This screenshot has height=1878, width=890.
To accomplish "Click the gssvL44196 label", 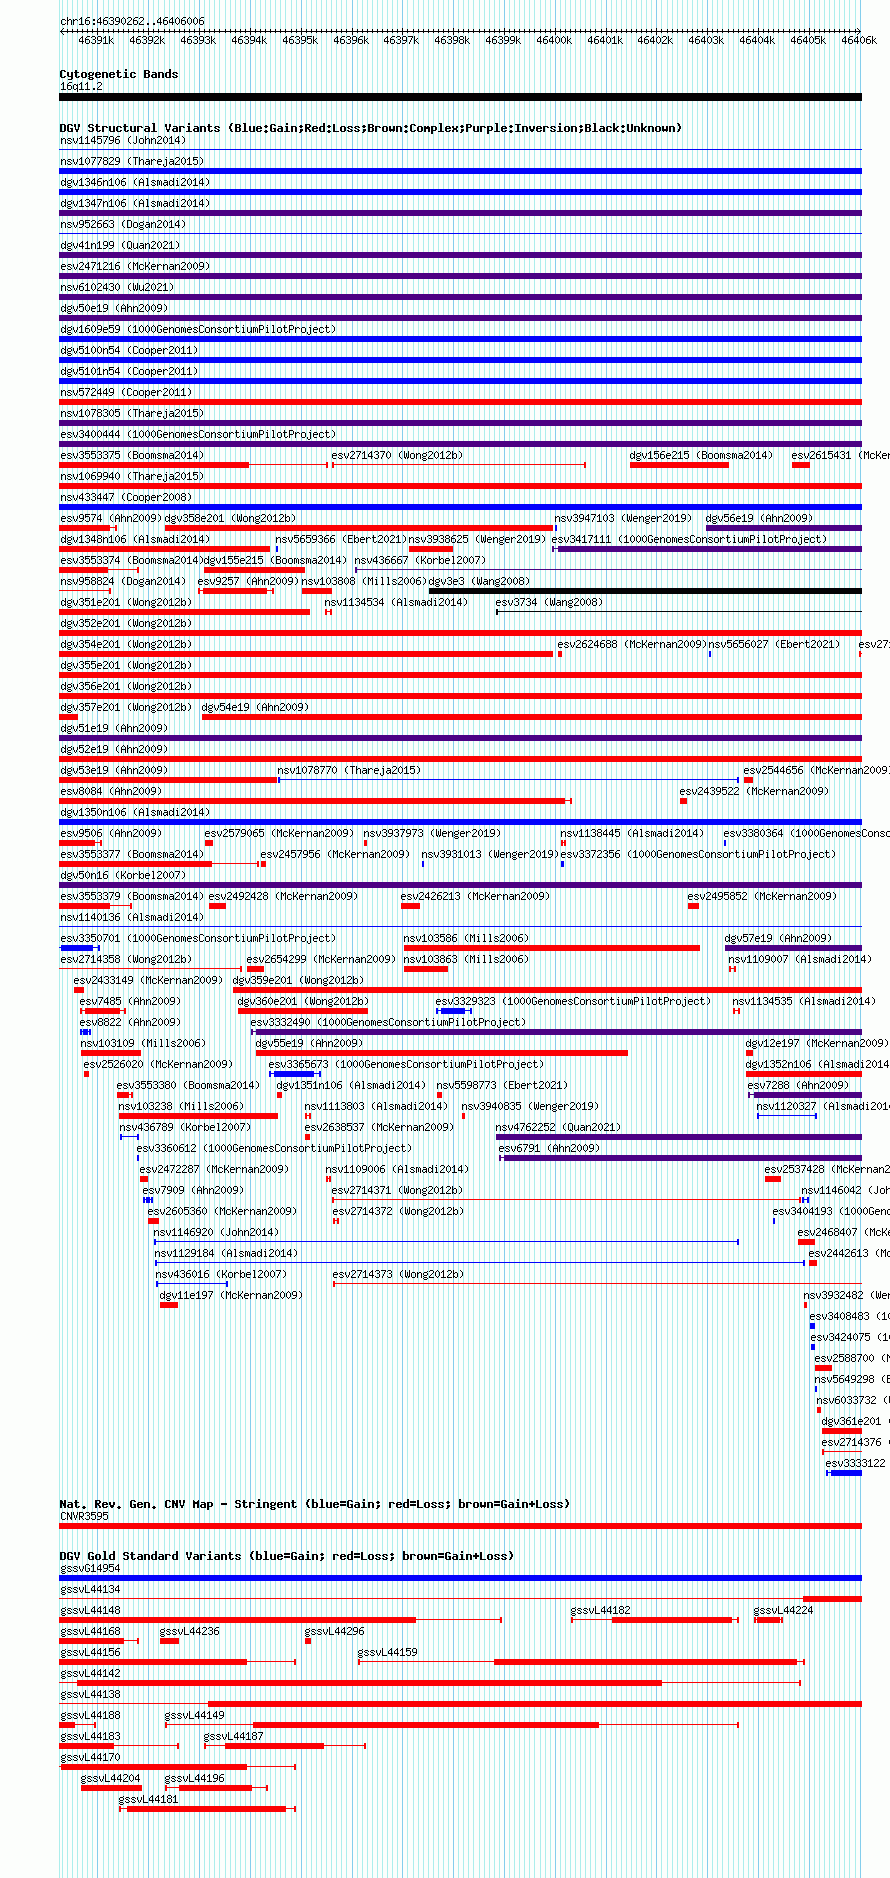I will point(195,1778).
